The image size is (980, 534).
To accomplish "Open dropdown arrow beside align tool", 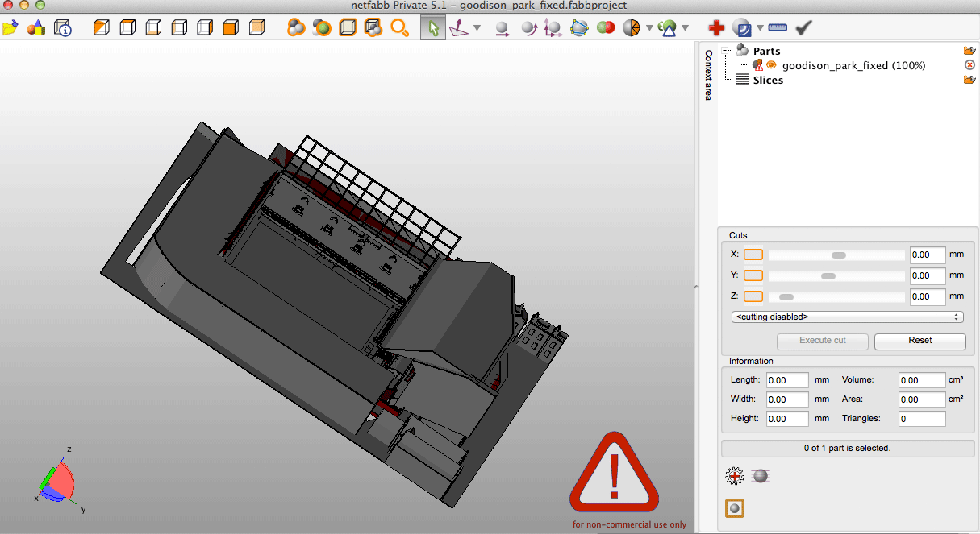I will (x=476, y=28).
